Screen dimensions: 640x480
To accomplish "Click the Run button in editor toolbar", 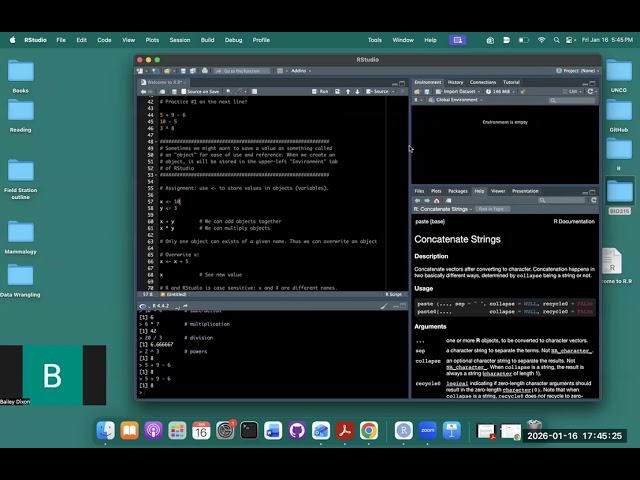I will coord(320,91).
